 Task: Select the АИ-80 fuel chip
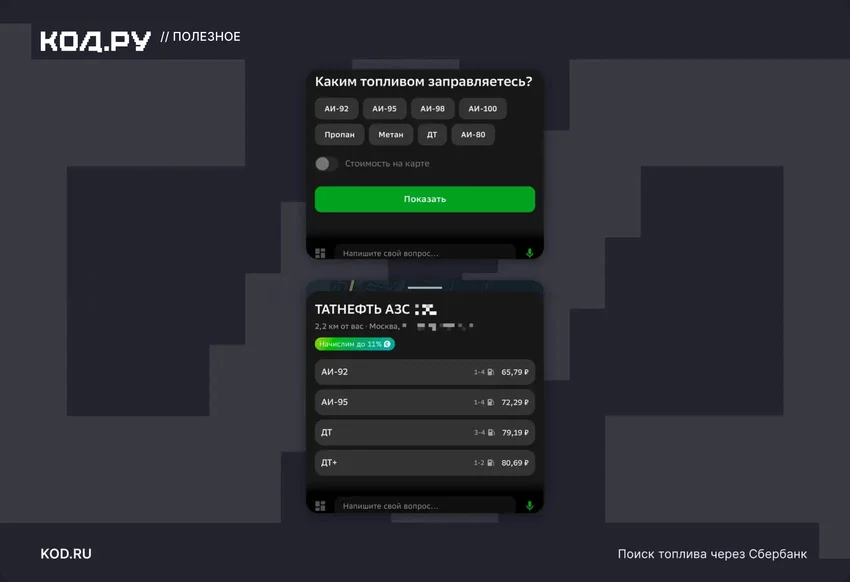pyautogui.click(x=473, y=134)
